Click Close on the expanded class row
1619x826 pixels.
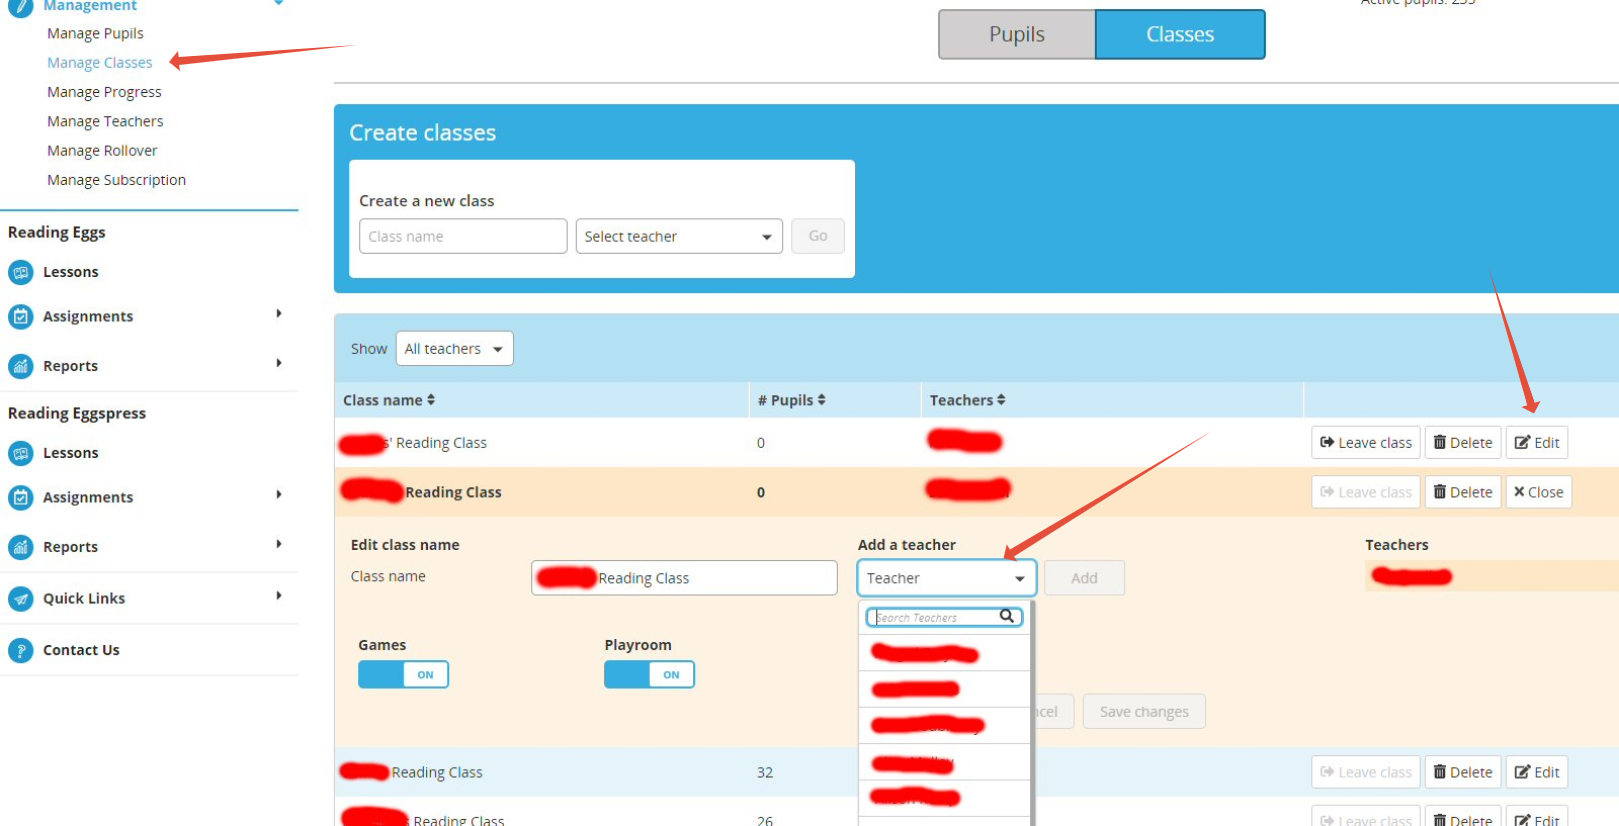point(1539,492)
